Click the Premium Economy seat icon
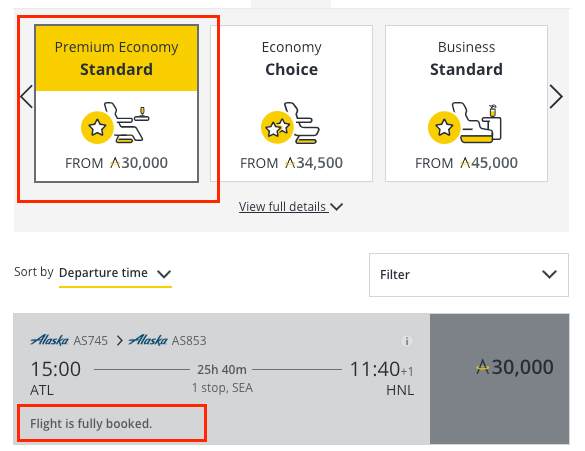585x451 pixels. (x=115, y=122)
